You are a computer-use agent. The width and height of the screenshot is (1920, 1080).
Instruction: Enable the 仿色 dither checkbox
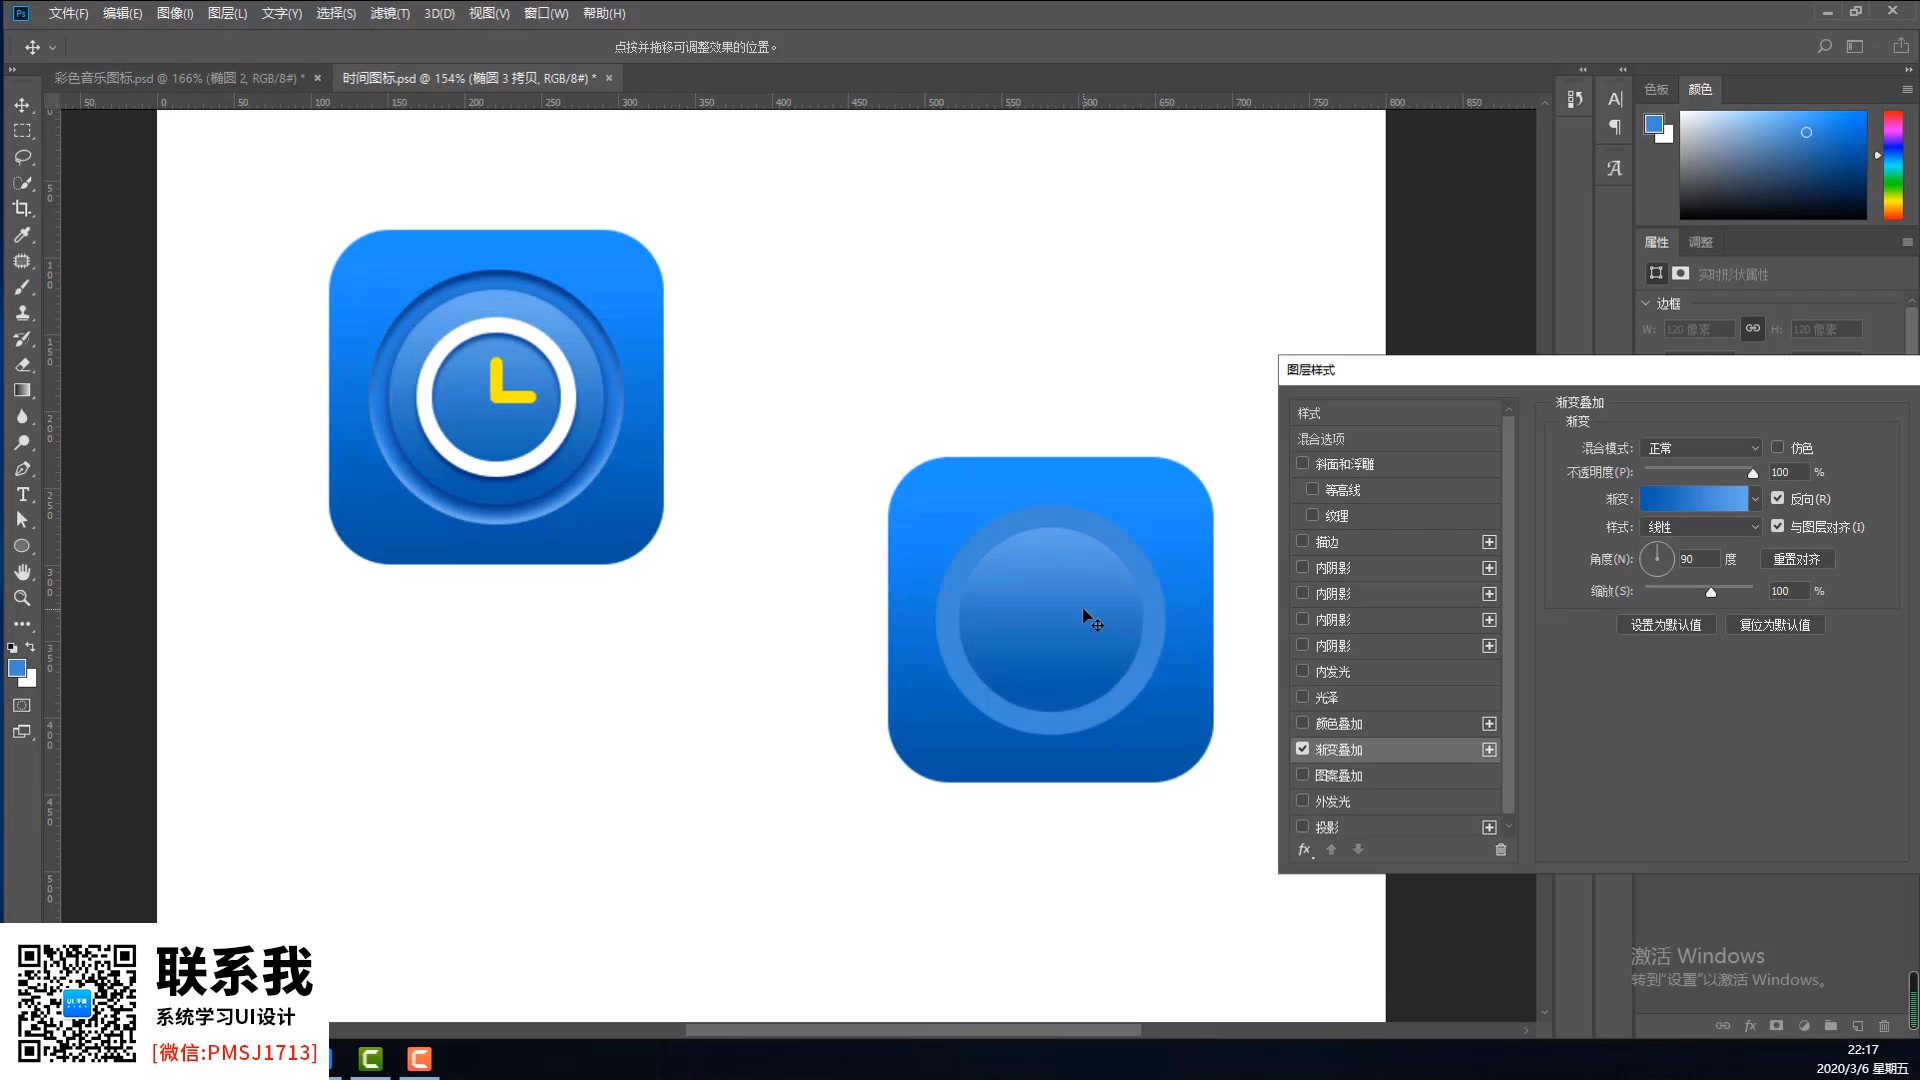pos(1777,447)
